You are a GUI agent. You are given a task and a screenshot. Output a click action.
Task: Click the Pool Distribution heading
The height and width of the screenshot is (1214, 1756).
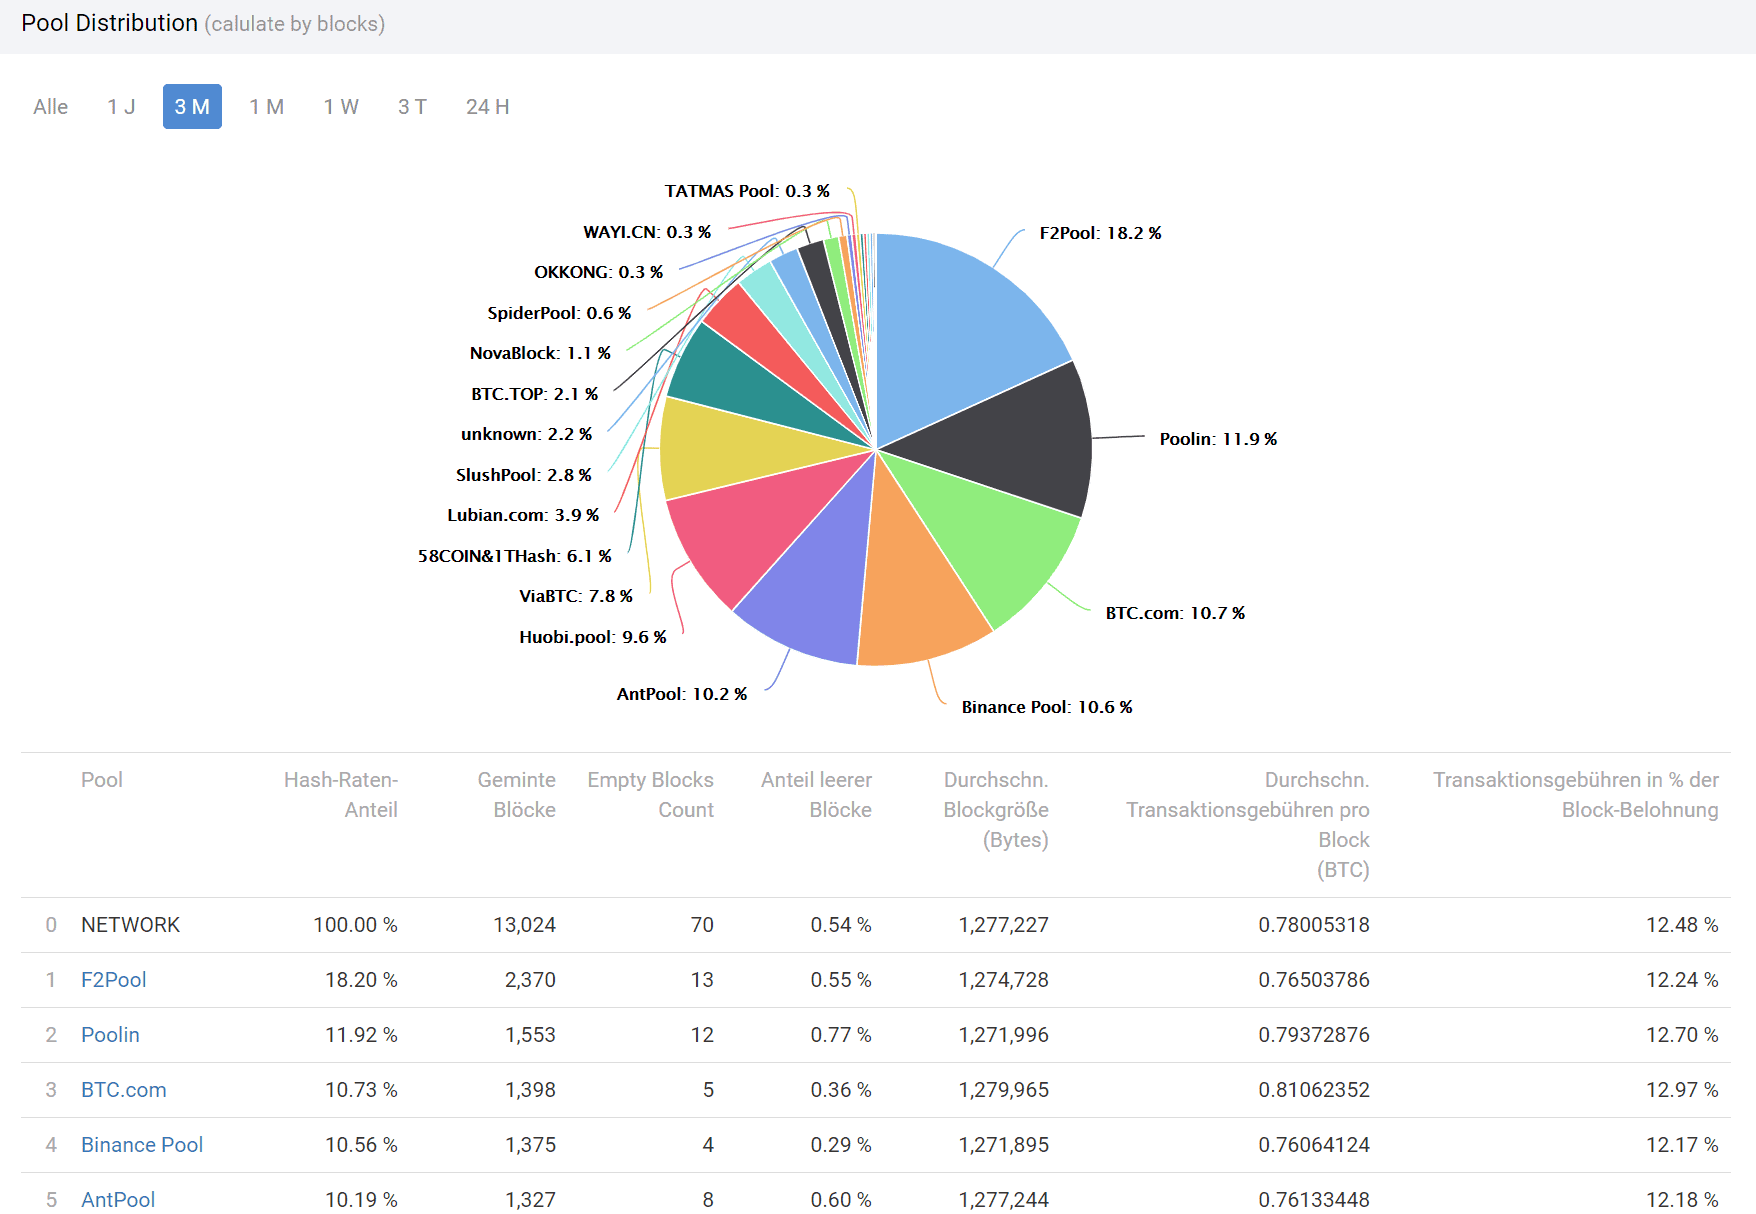pyautogui.click(x=110, y=23)
